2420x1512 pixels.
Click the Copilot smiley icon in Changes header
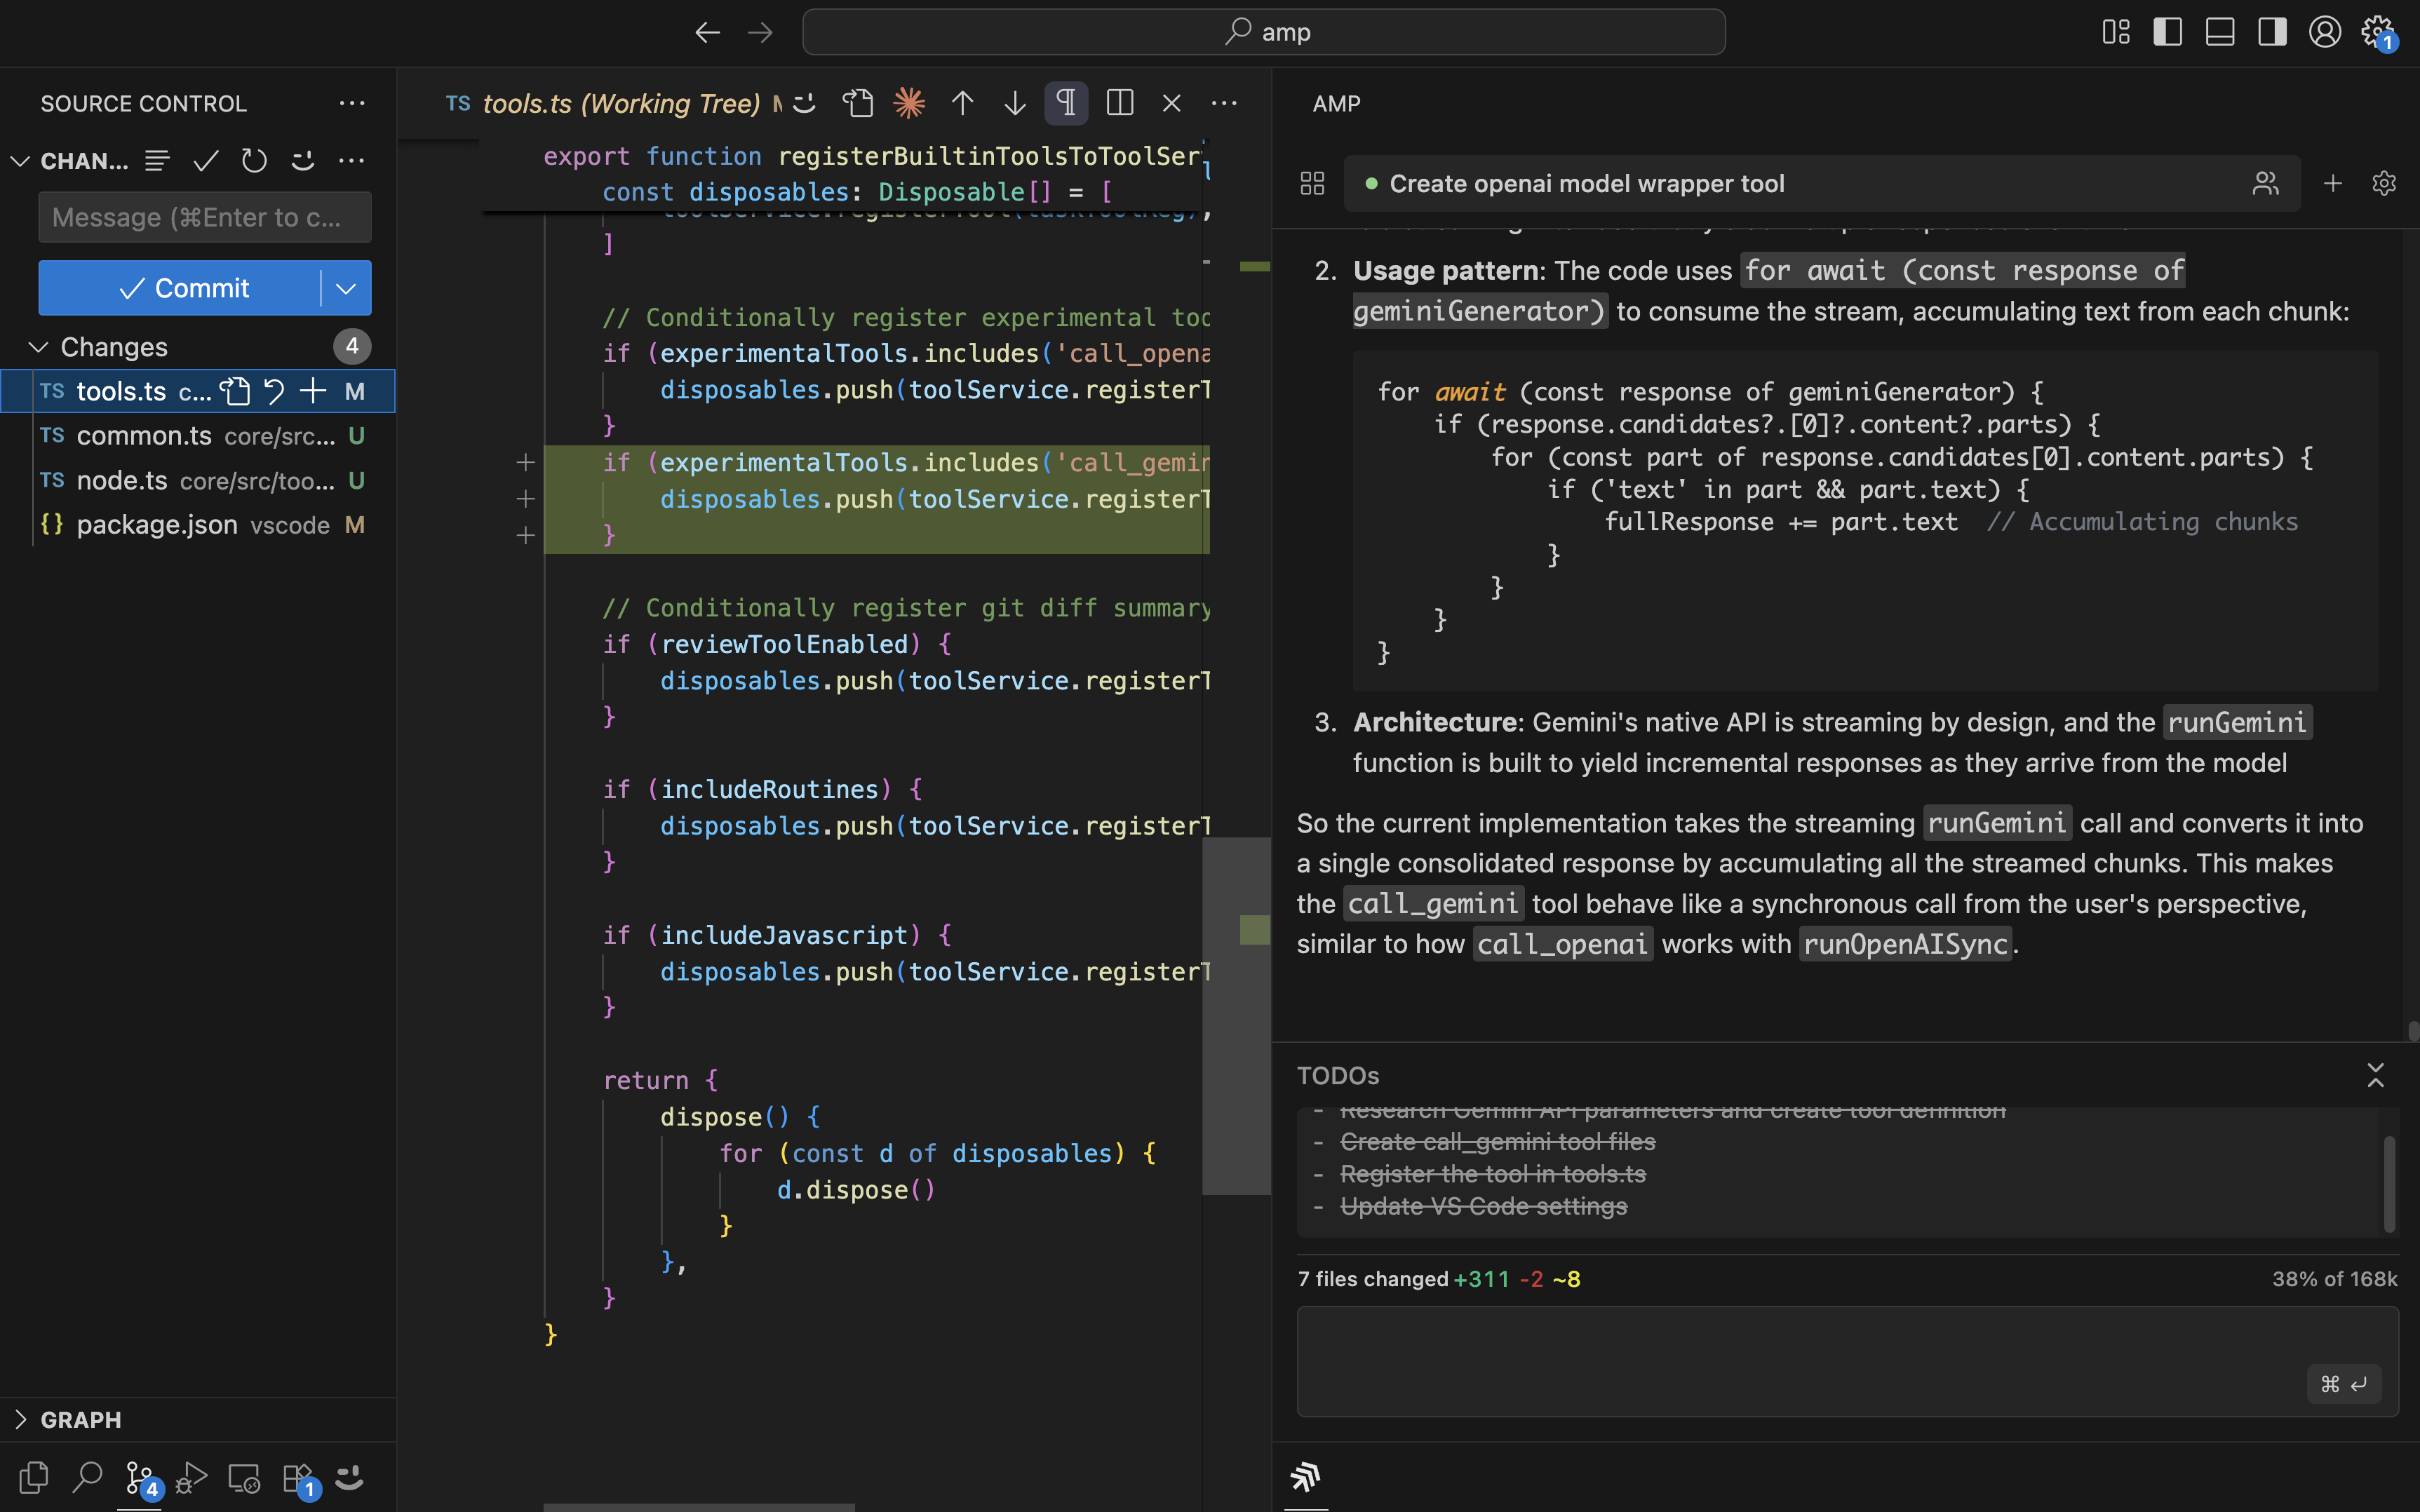(x=303, y=160)
